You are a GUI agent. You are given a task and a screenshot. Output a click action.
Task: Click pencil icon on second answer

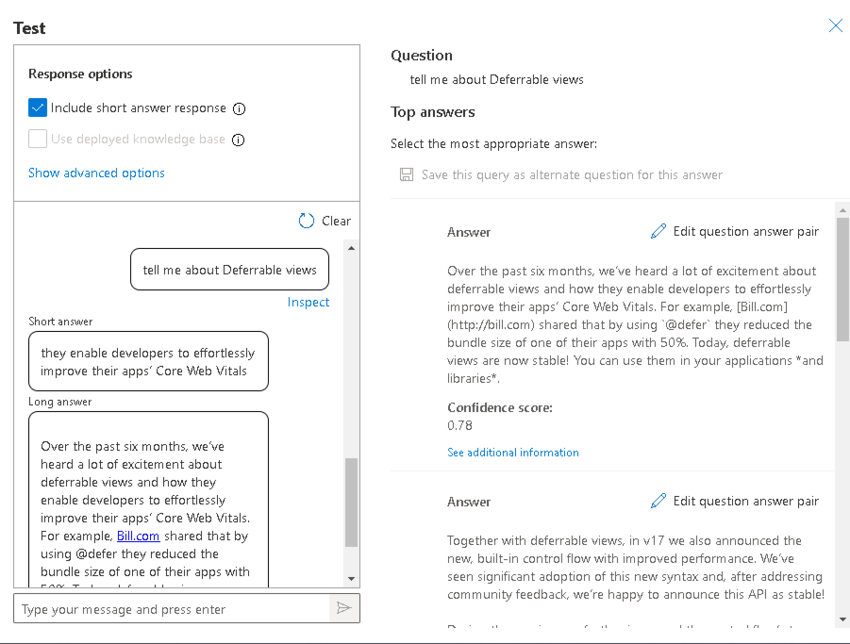pos(658,501)
